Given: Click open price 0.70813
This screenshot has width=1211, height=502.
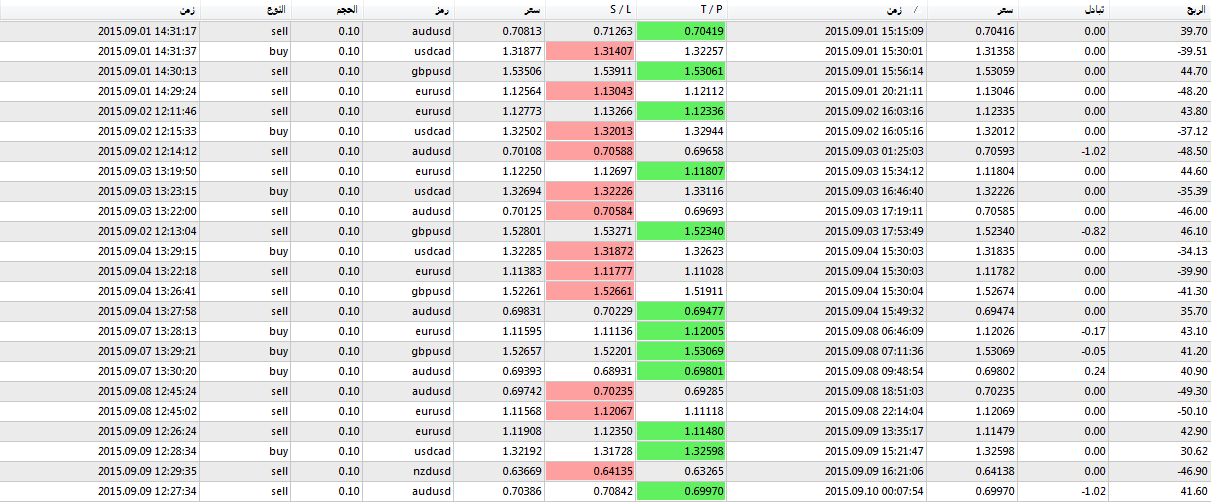Looking at the screenshot, I should pyautogui.click(x=522, y=31).
